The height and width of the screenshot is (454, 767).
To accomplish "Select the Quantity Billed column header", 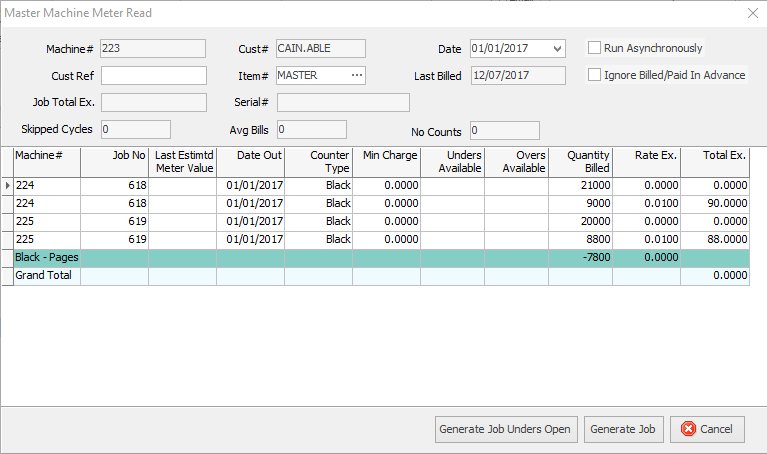I will 580,161.
